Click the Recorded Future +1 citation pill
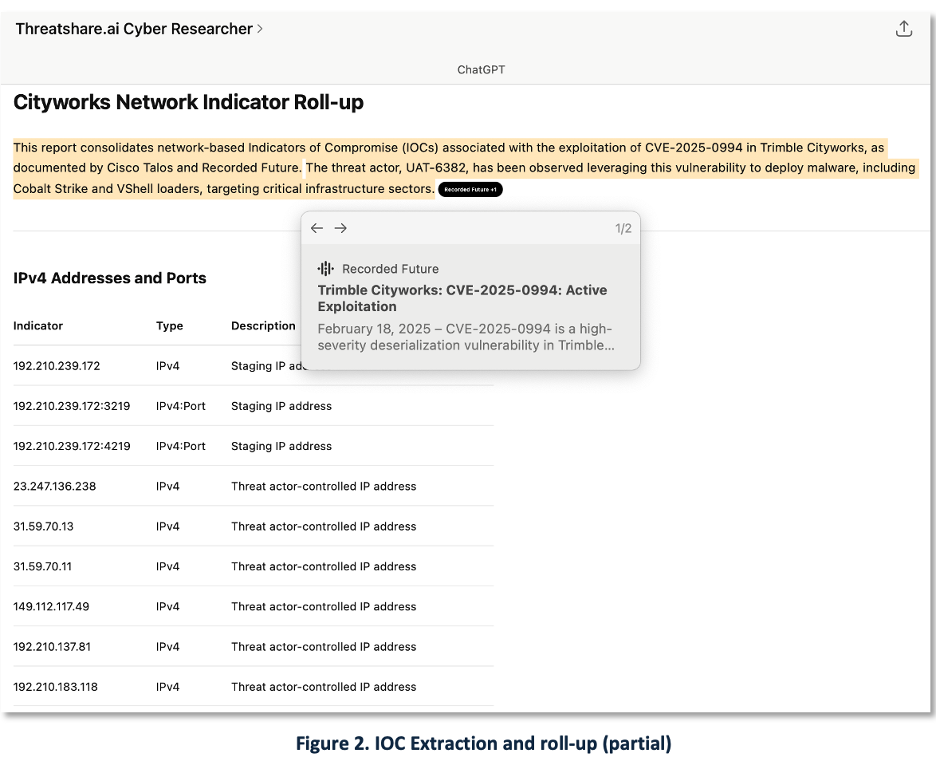 pos(470,189)
